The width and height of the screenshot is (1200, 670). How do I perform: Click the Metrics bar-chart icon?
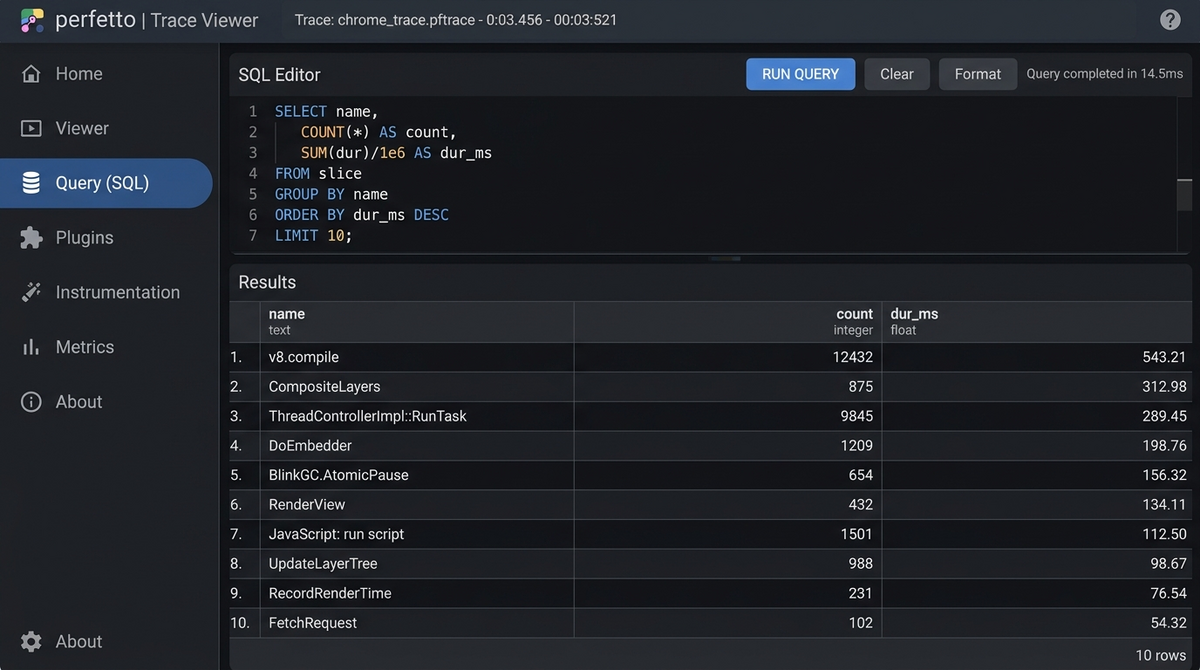[x=31, y=347]
